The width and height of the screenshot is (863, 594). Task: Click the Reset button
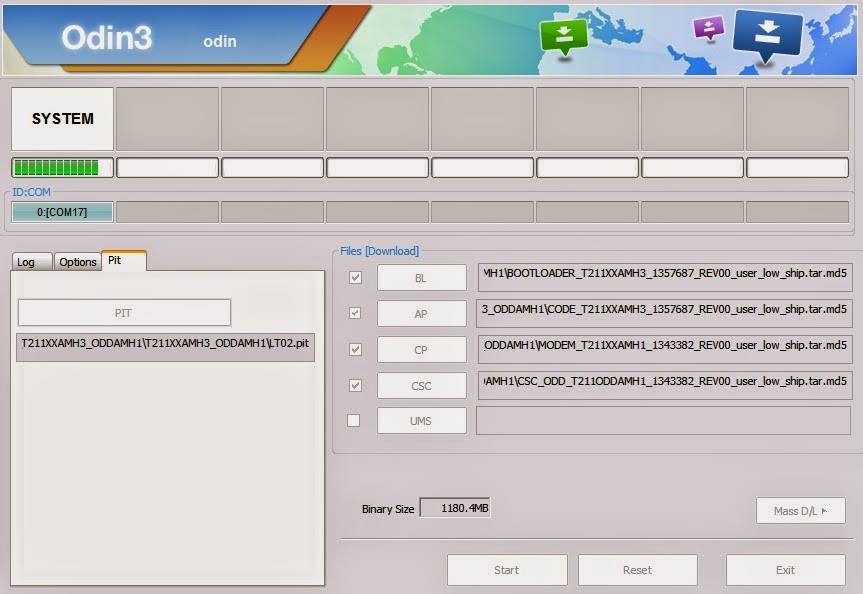(x=637, y=570)
